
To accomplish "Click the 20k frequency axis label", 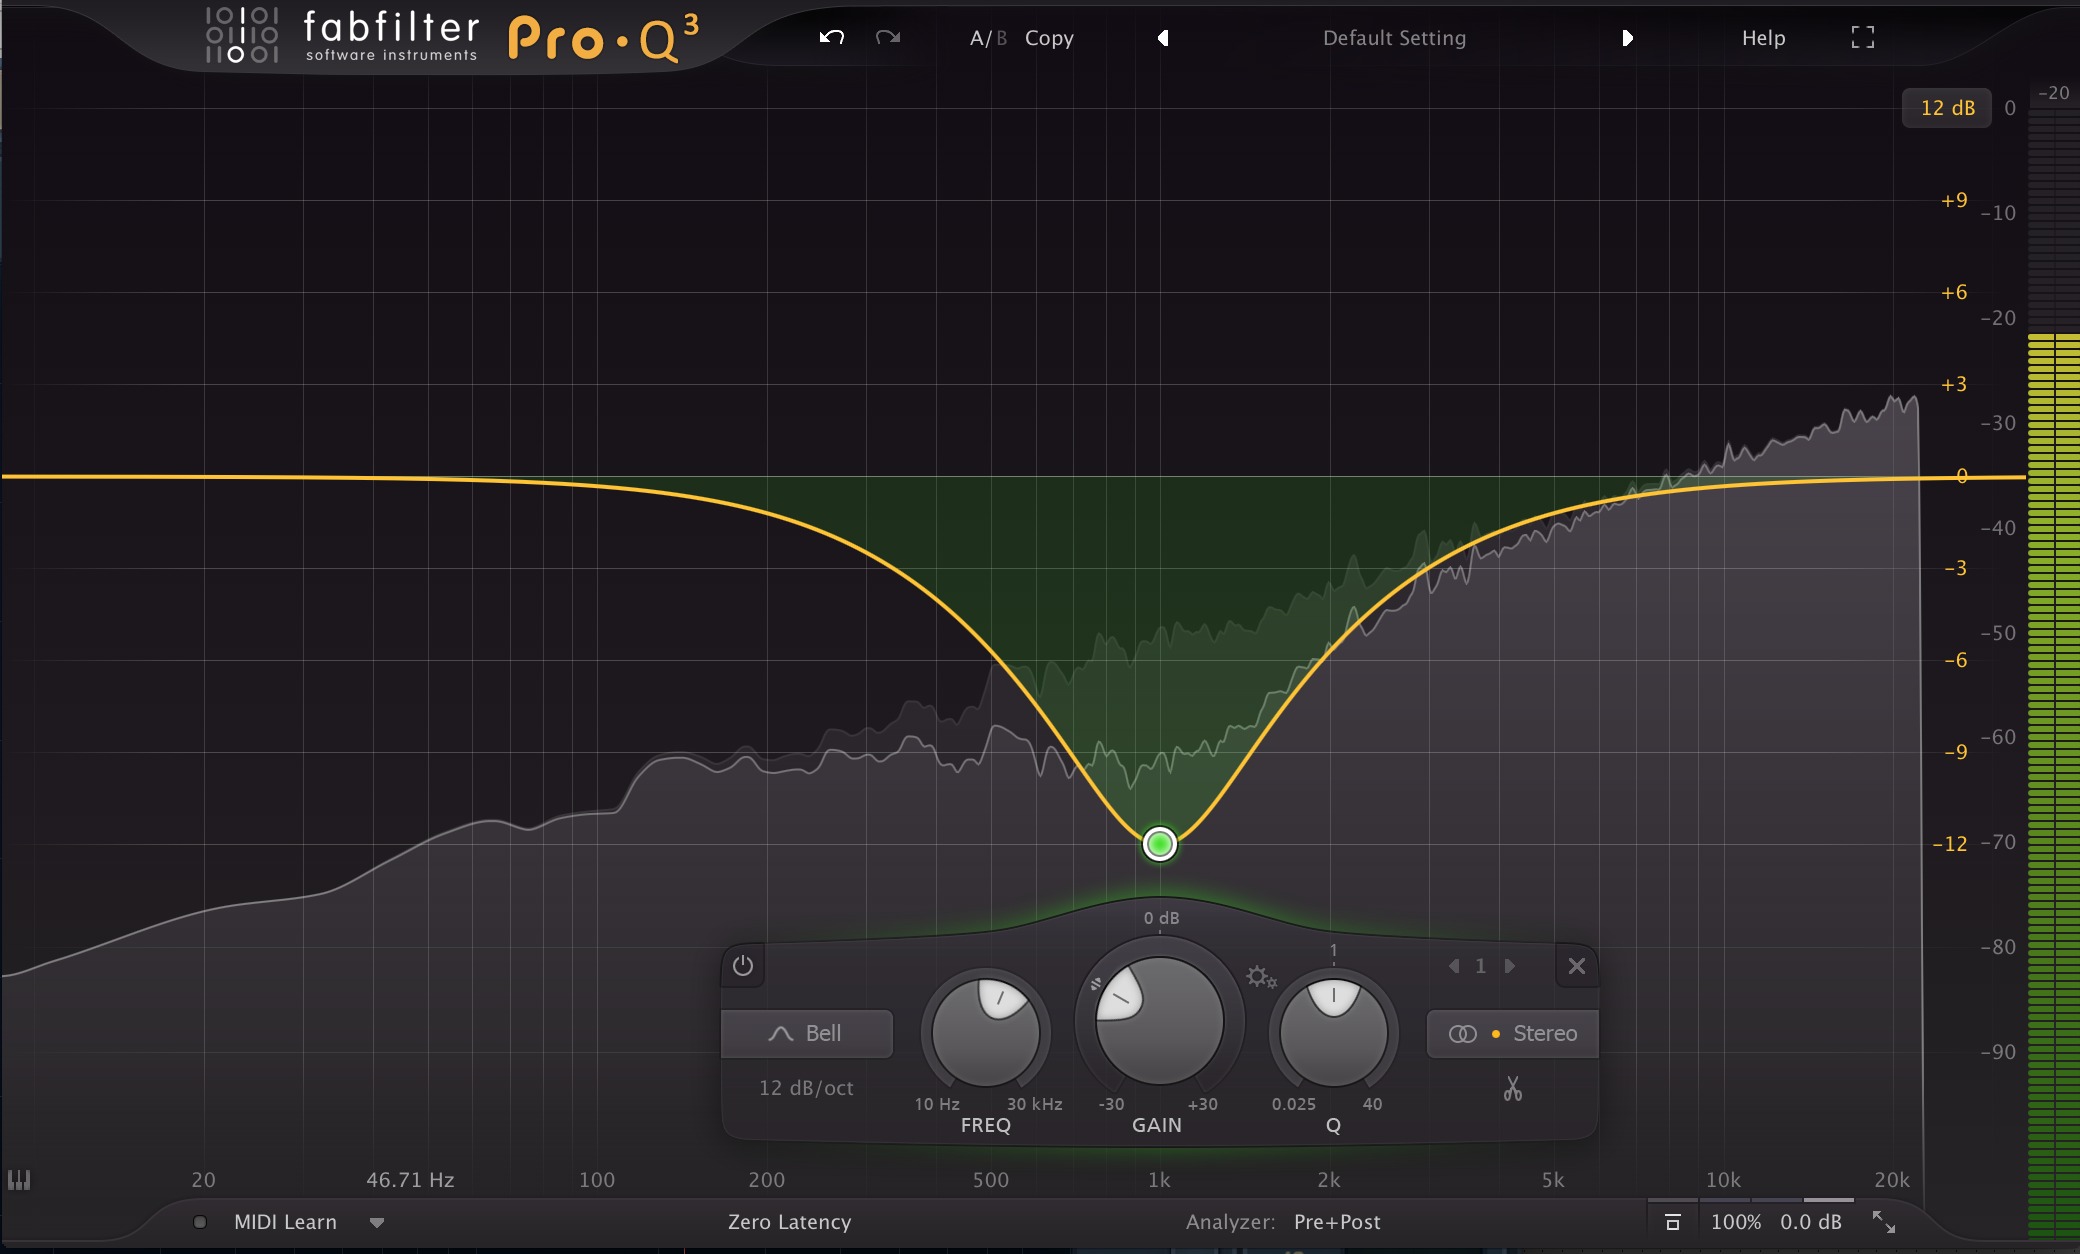I will pos(1892,1180).
